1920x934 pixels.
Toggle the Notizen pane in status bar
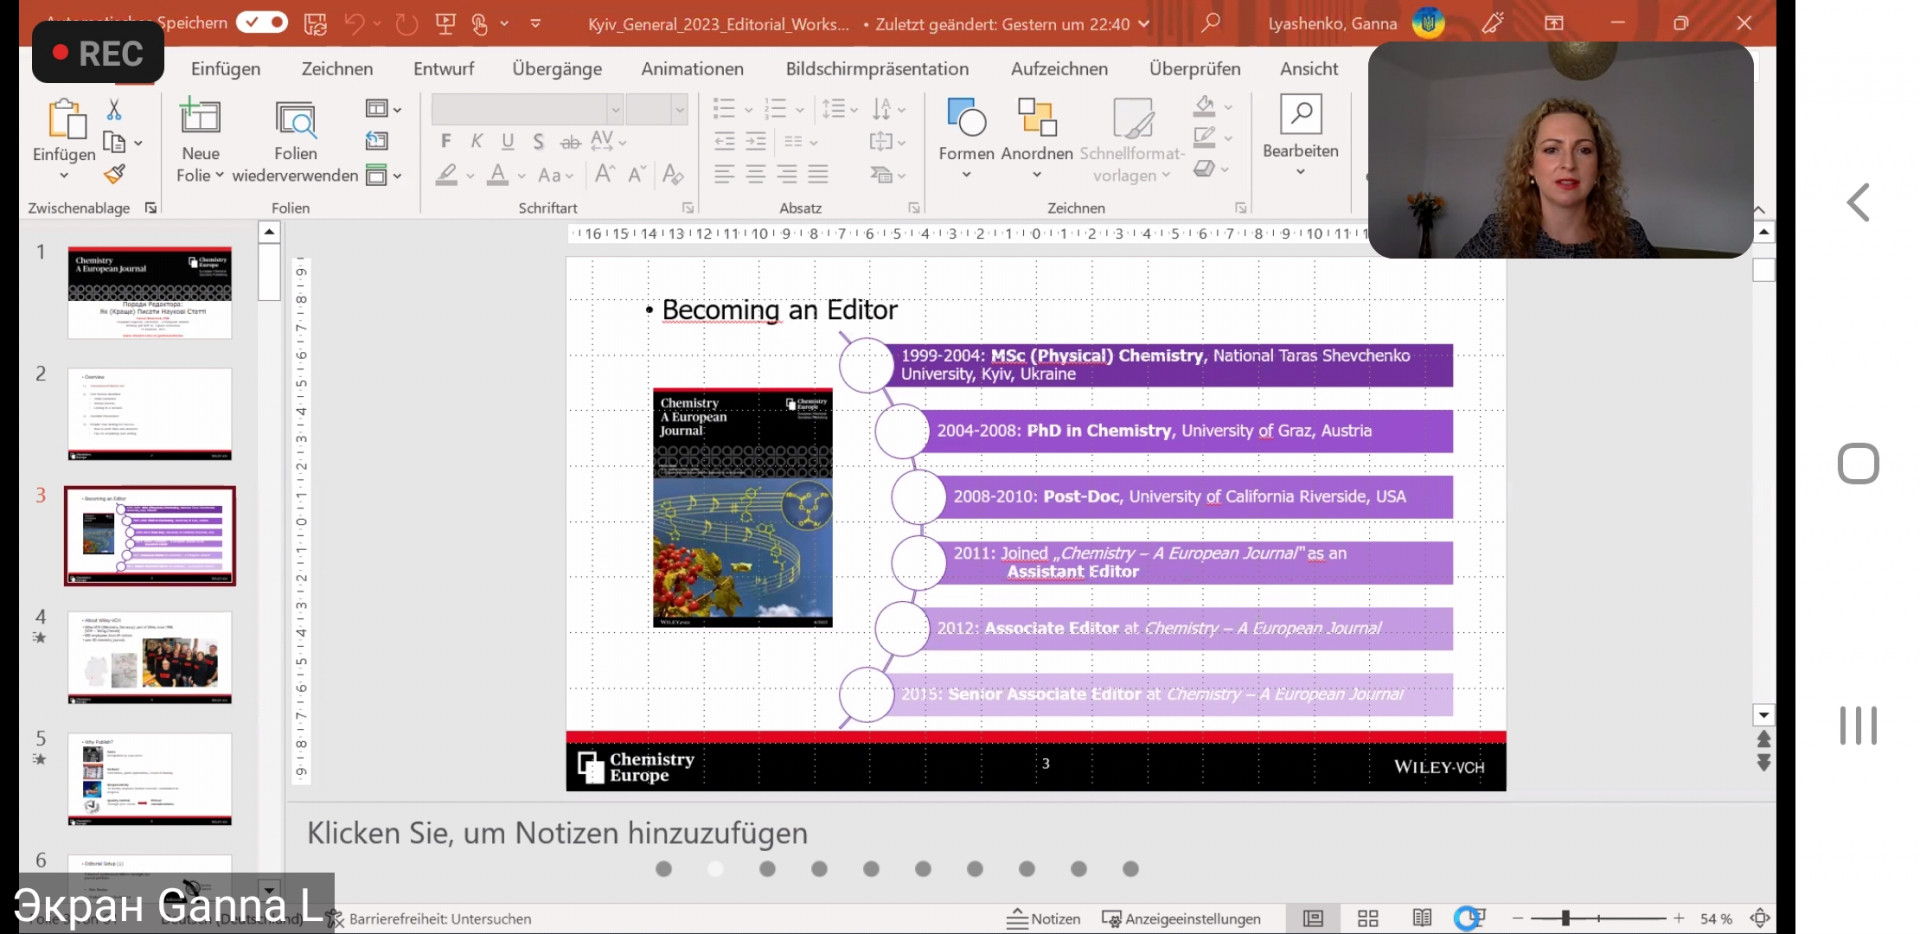(1044, 918)
